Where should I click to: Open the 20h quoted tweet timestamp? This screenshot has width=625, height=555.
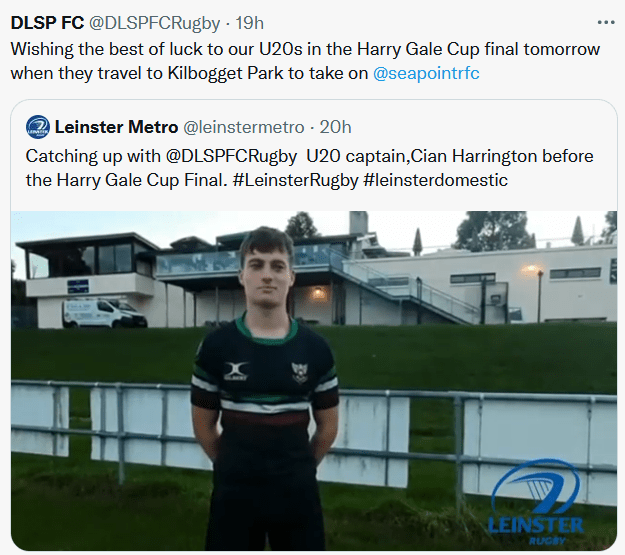pyautogui.click(x=335, y=127)
